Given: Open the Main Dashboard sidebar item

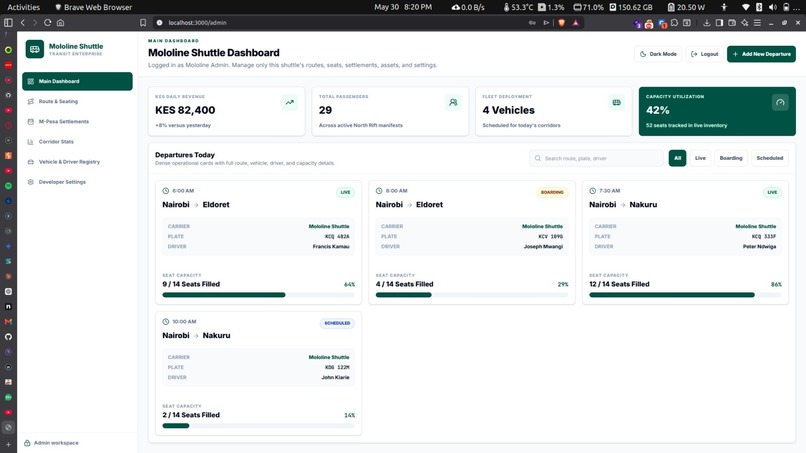Looking at the screenshot, I should pyautogui.click(x=77, y=81).
